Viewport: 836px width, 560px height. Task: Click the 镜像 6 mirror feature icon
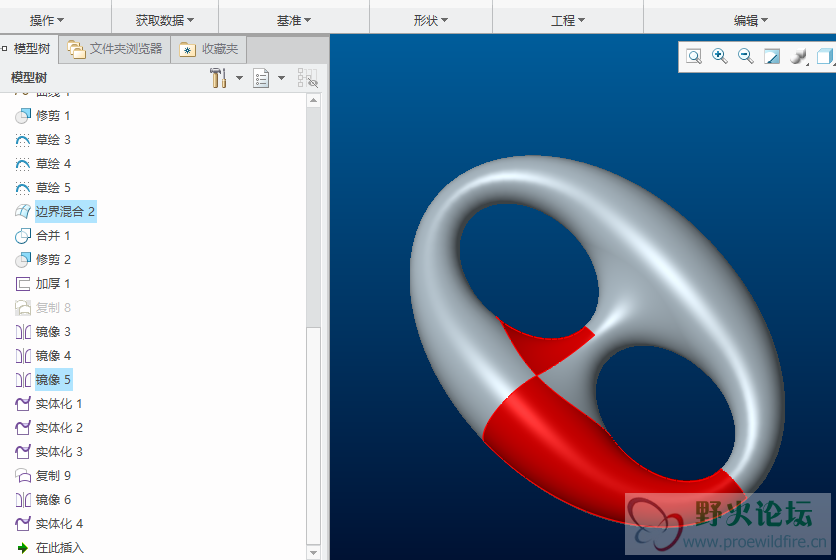pyautogui.click(x=23, y=500)
